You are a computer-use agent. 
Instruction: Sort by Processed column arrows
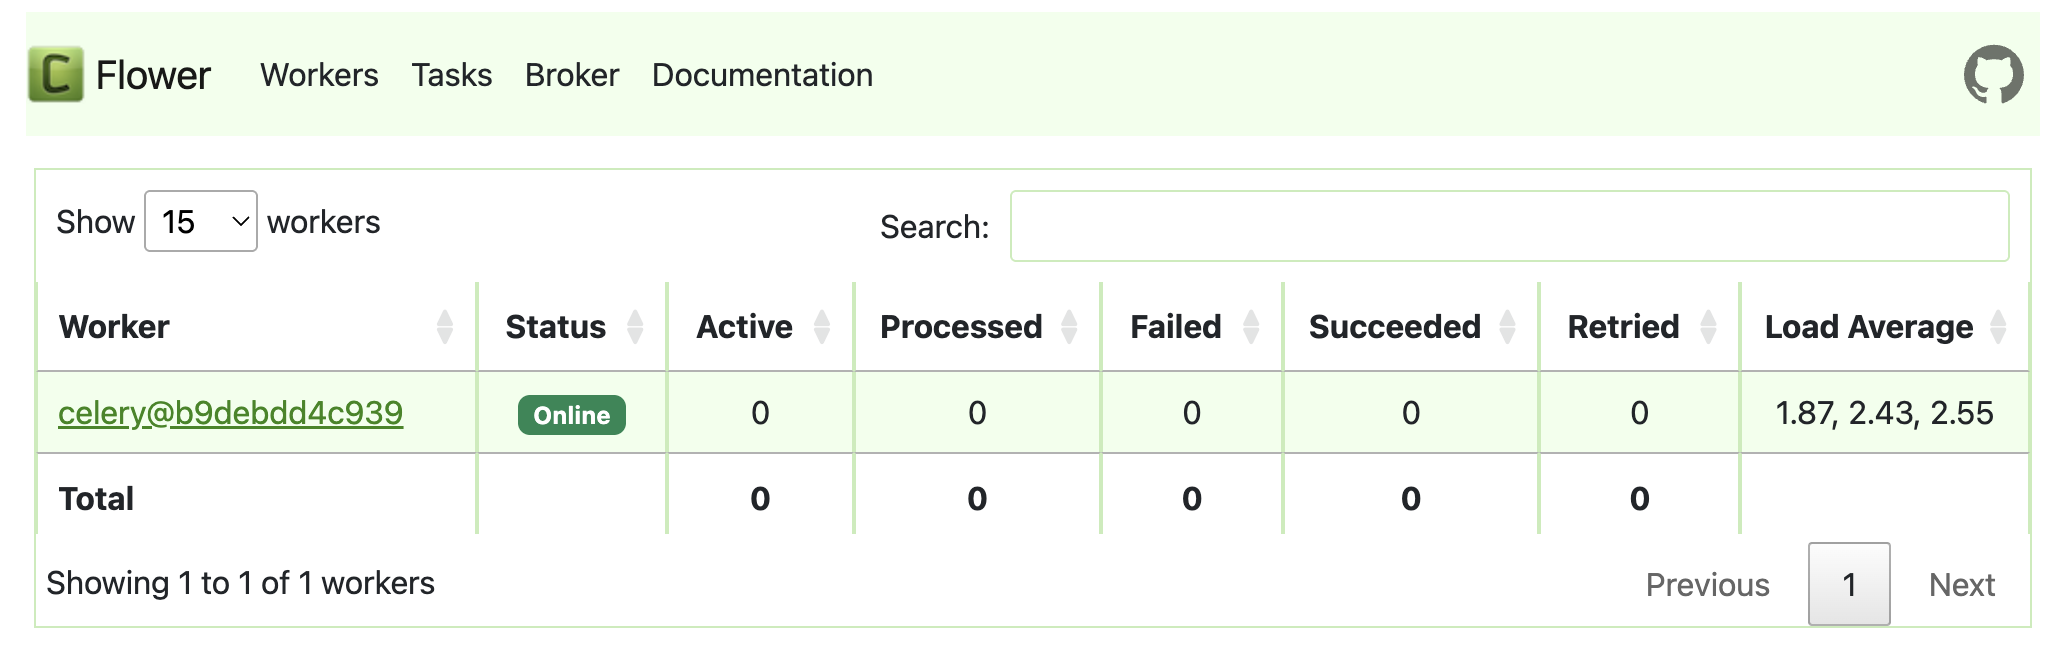1069,327
